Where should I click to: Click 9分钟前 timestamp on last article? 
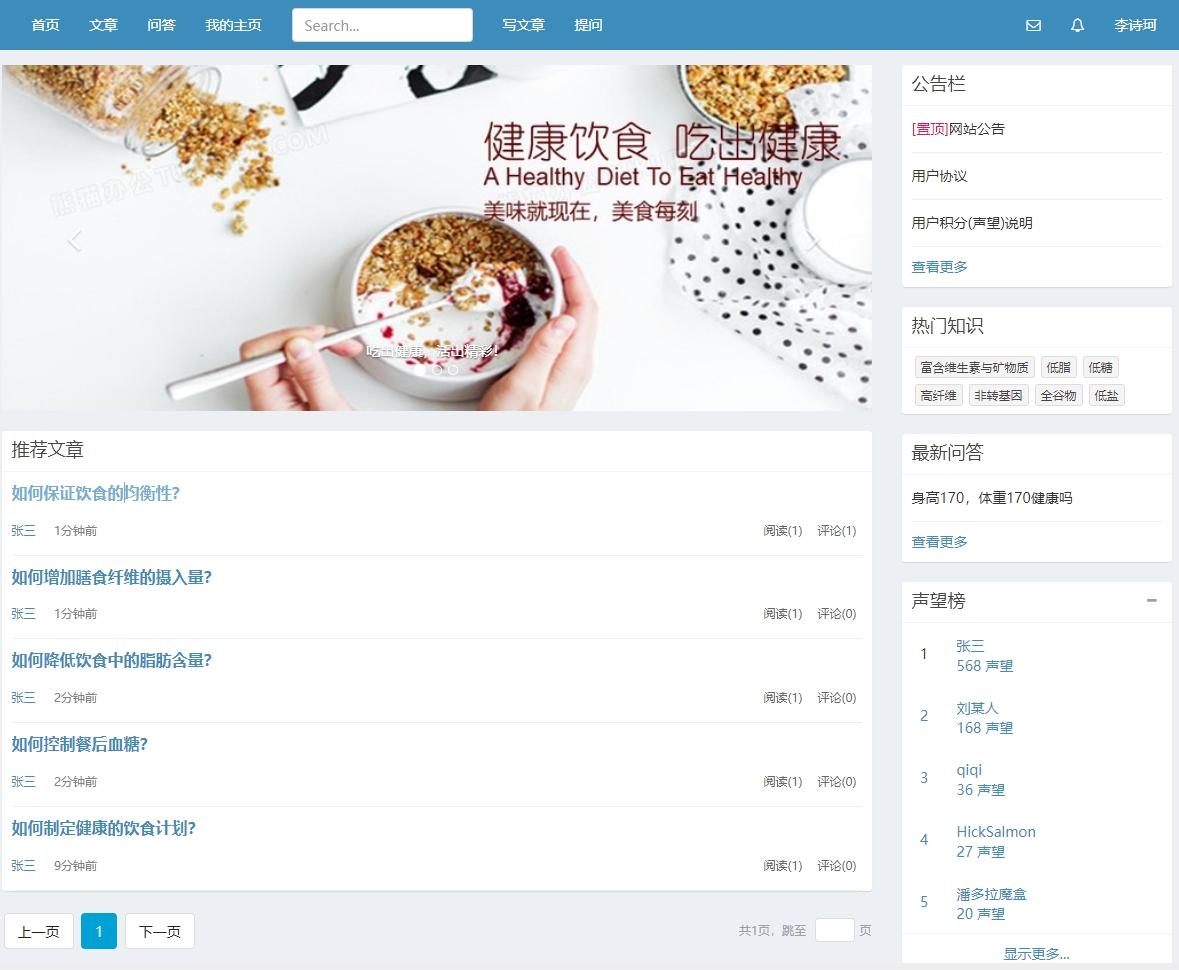[75, 865]
